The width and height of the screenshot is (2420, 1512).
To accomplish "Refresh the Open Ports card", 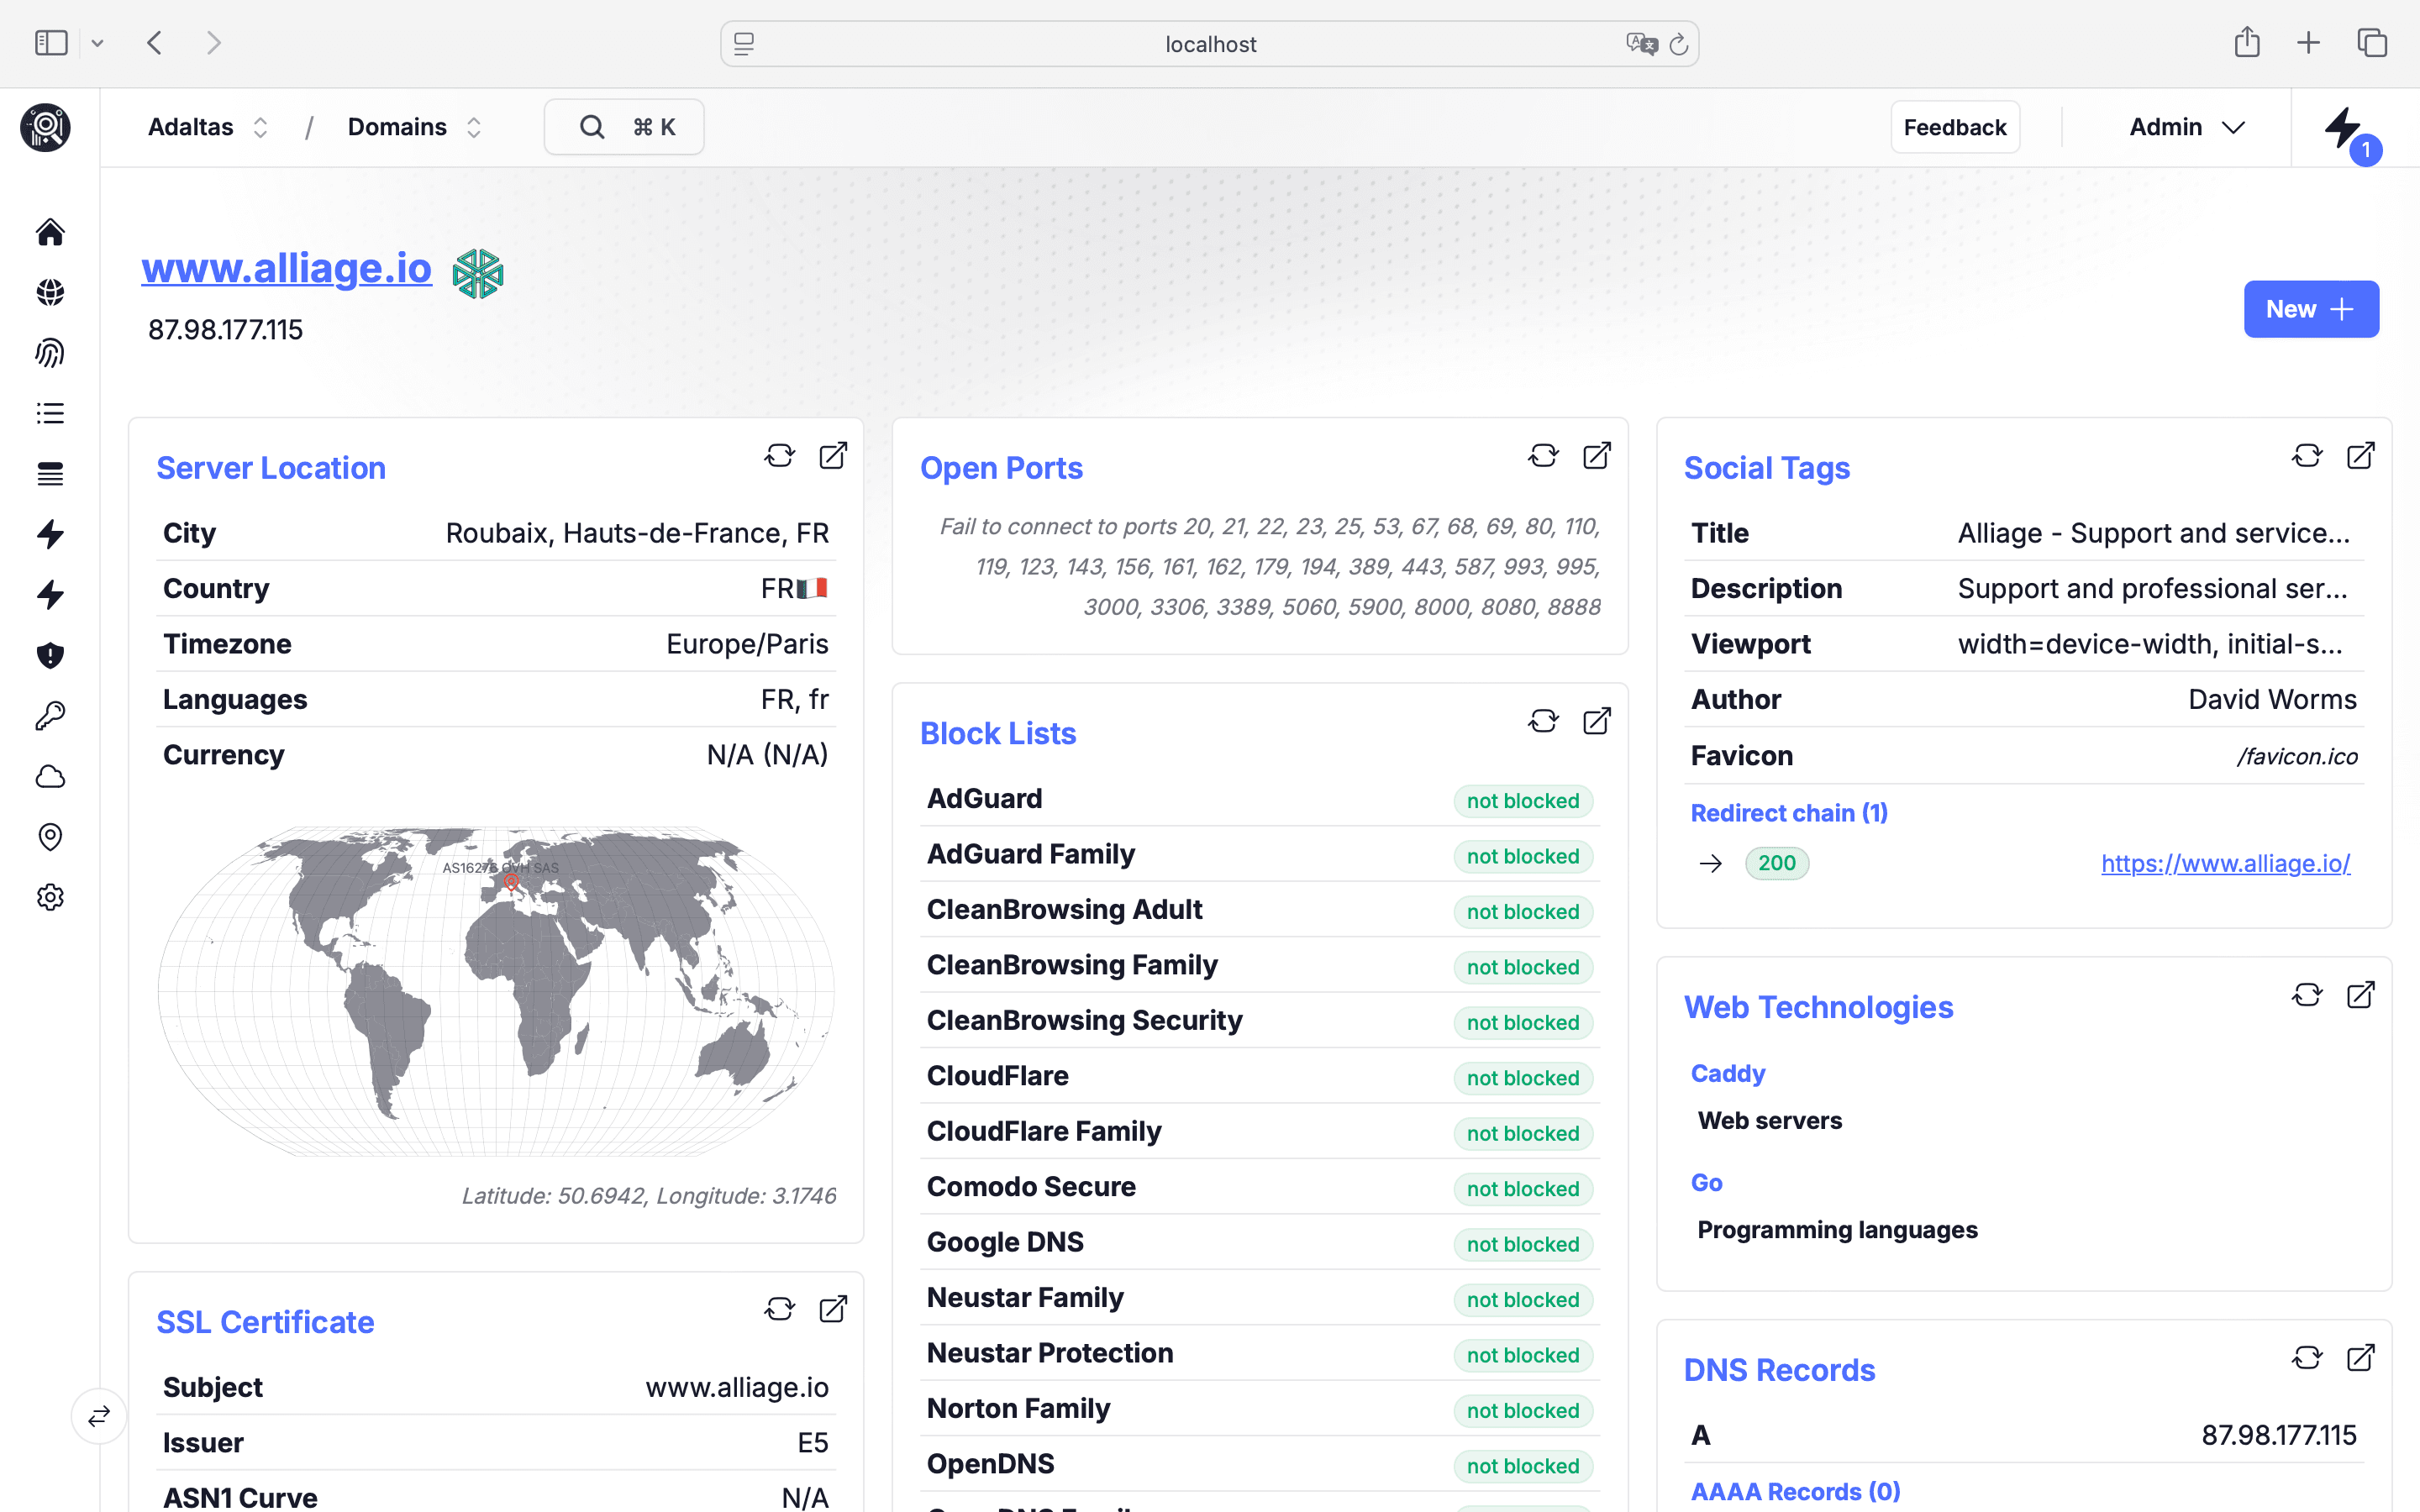I will tap(1543, 456).
